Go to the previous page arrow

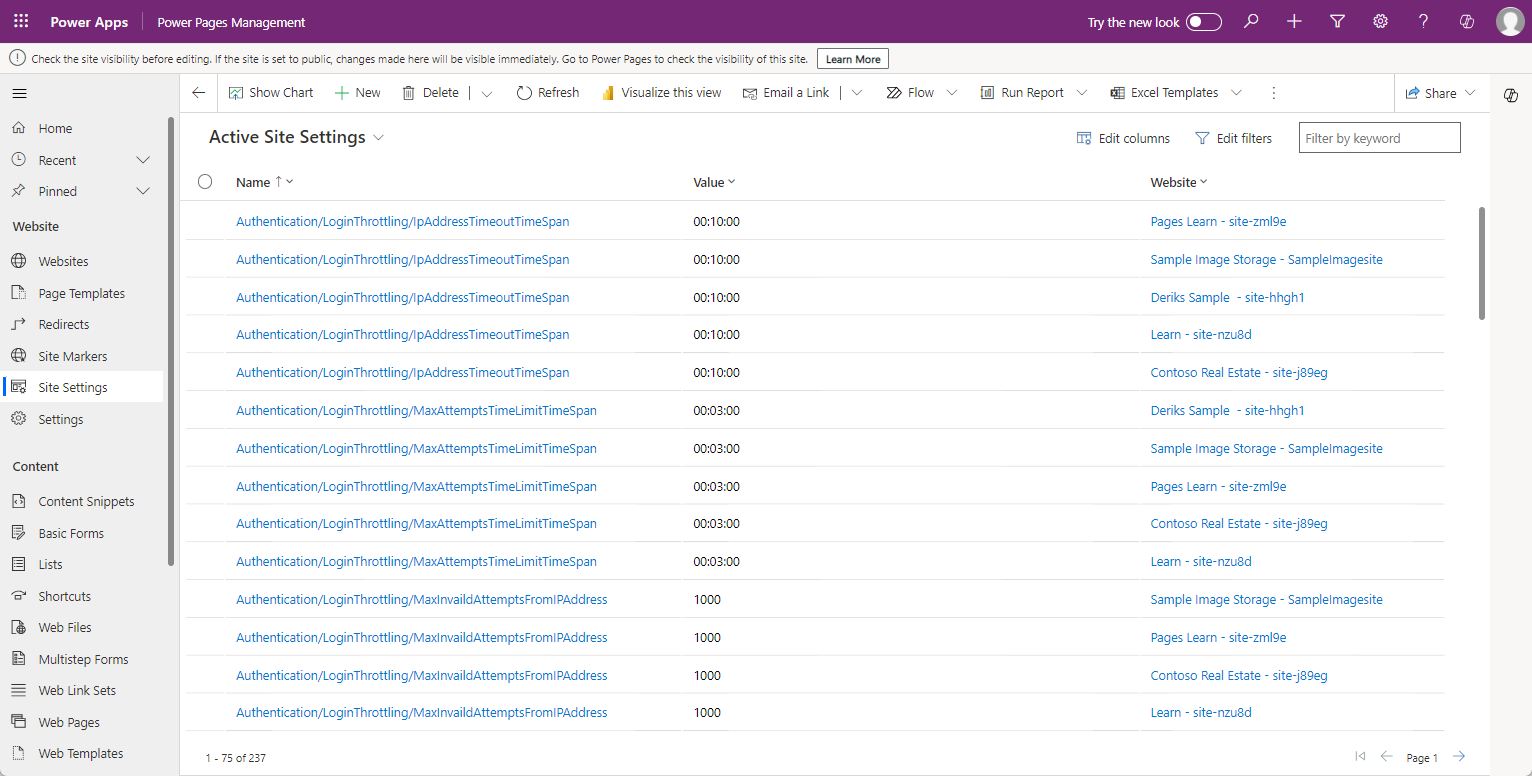coord(1386,757)
